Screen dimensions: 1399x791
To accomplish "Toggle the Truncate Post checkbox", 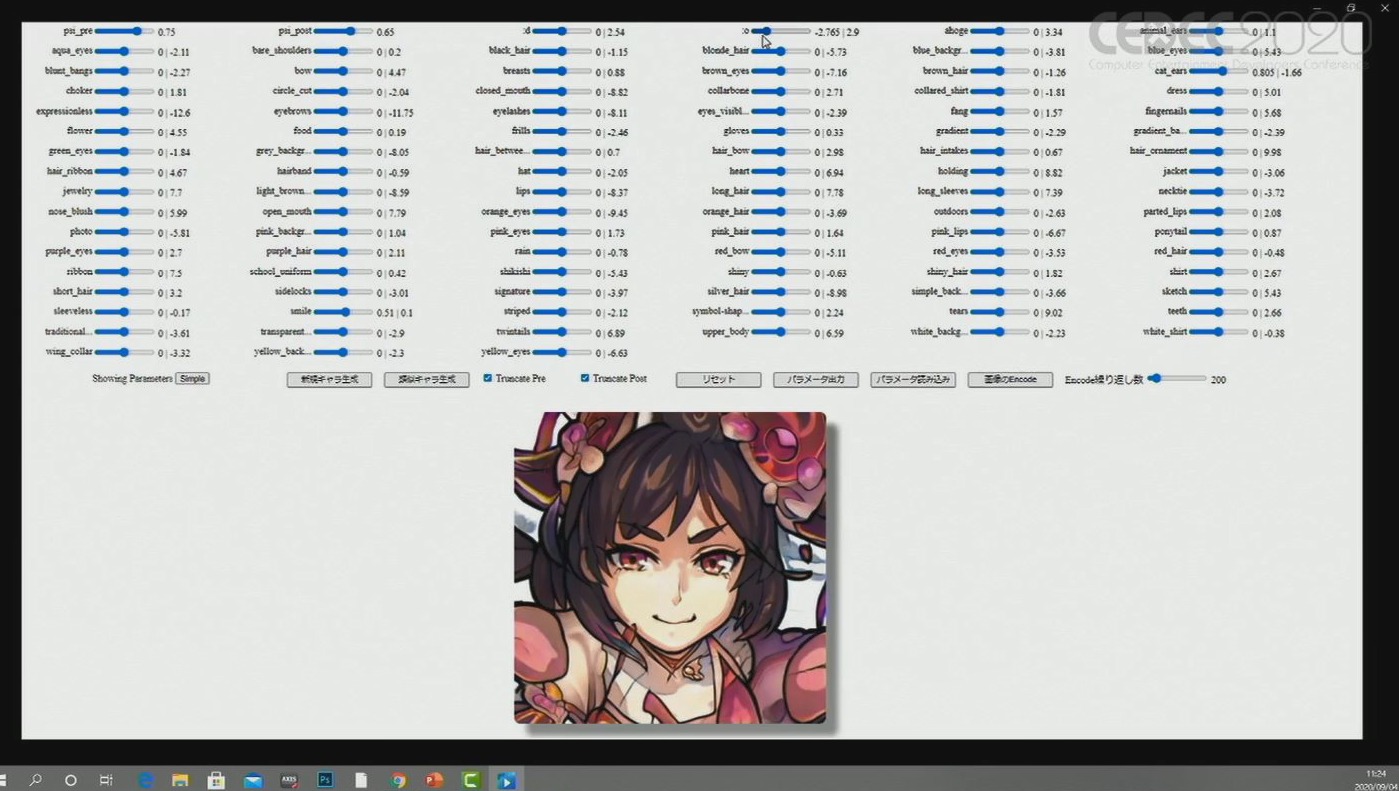I will [x=585, y=378].
